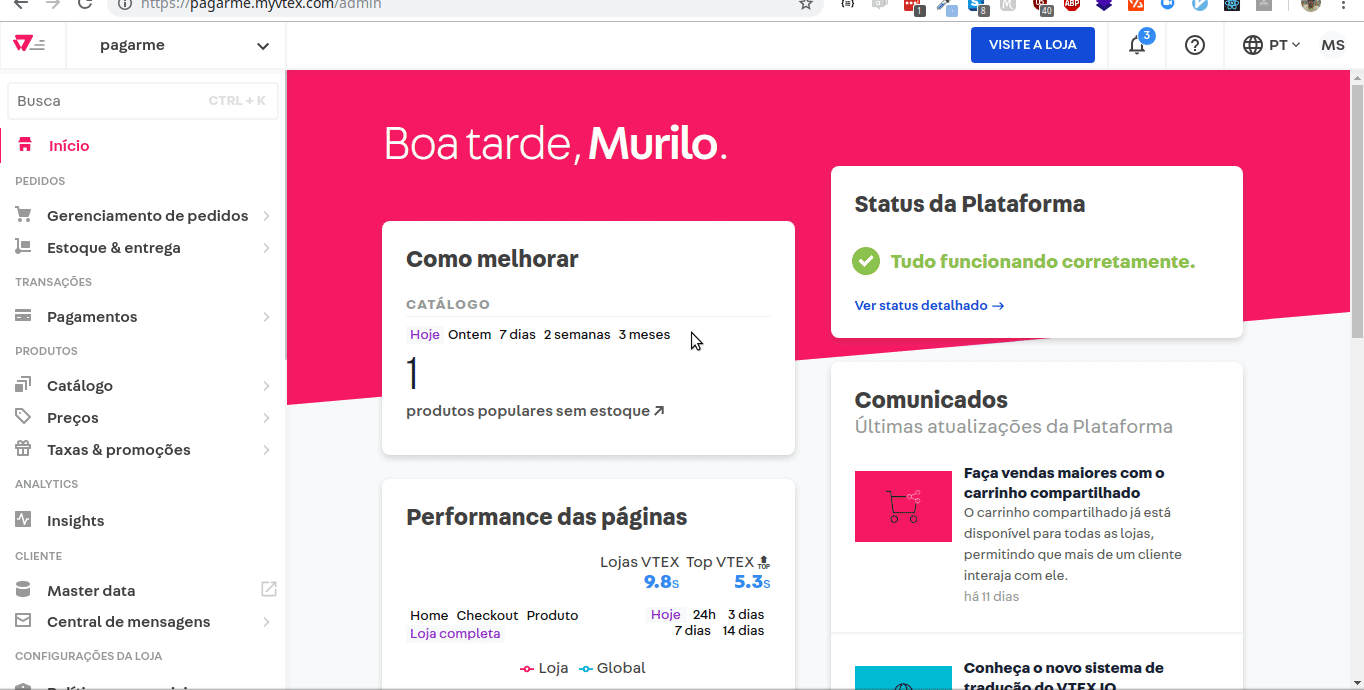1364x690 pixels.
Task: Open the PT language dropdown
Action: (x=1271, y=45)
